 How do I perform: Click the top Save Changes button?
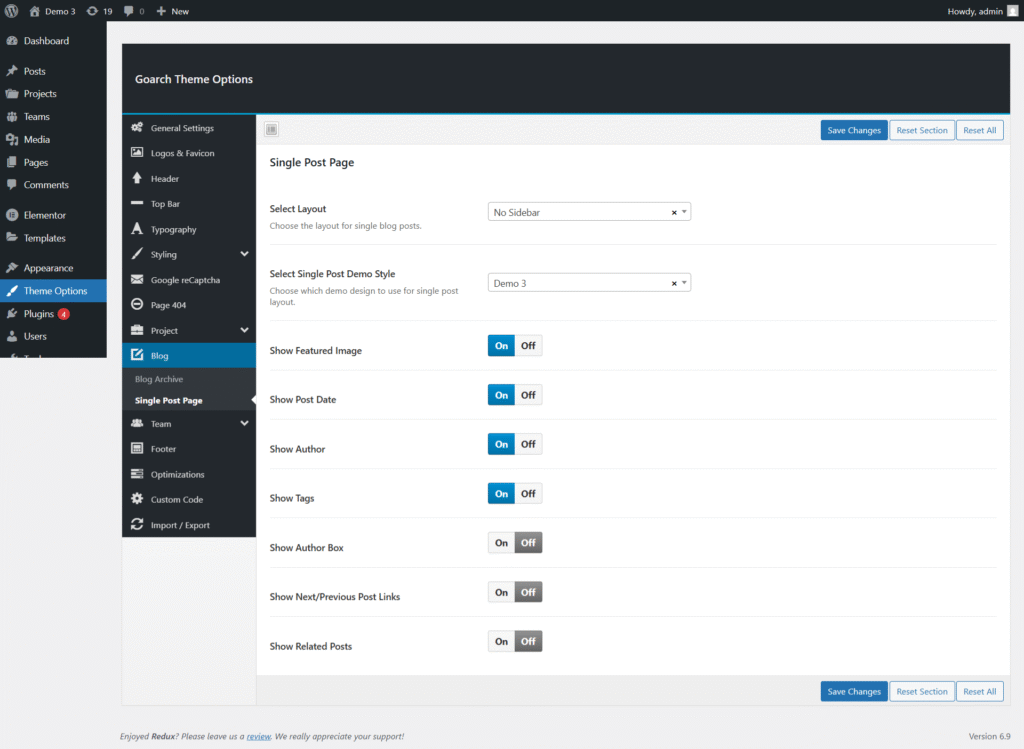(854, 130)
